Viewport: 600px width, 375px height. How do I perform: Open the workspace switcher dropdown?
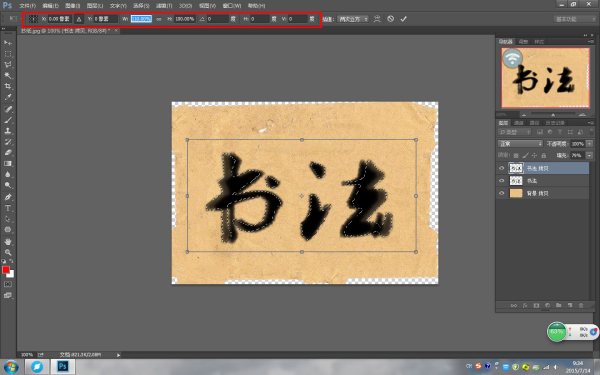pyautogui.click(x=575, y=19)
